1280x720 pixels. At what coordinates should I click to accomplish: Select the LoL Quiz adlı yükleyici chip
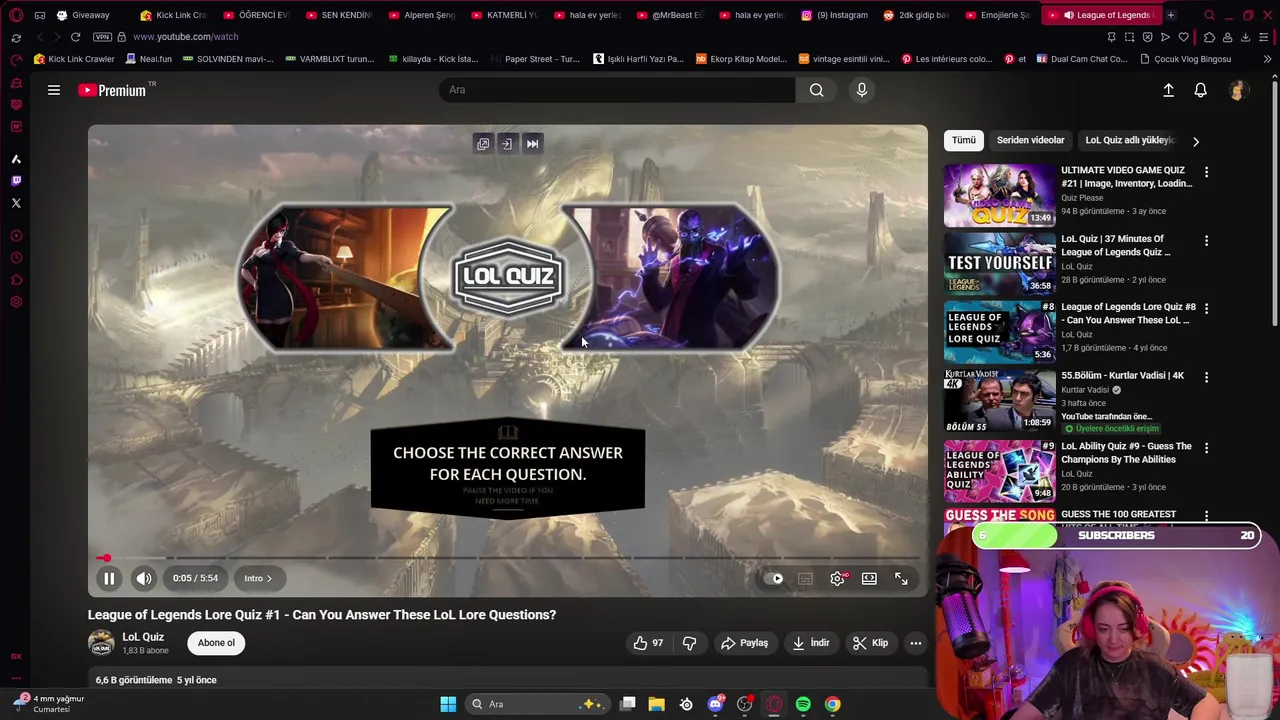[1129, 140]
